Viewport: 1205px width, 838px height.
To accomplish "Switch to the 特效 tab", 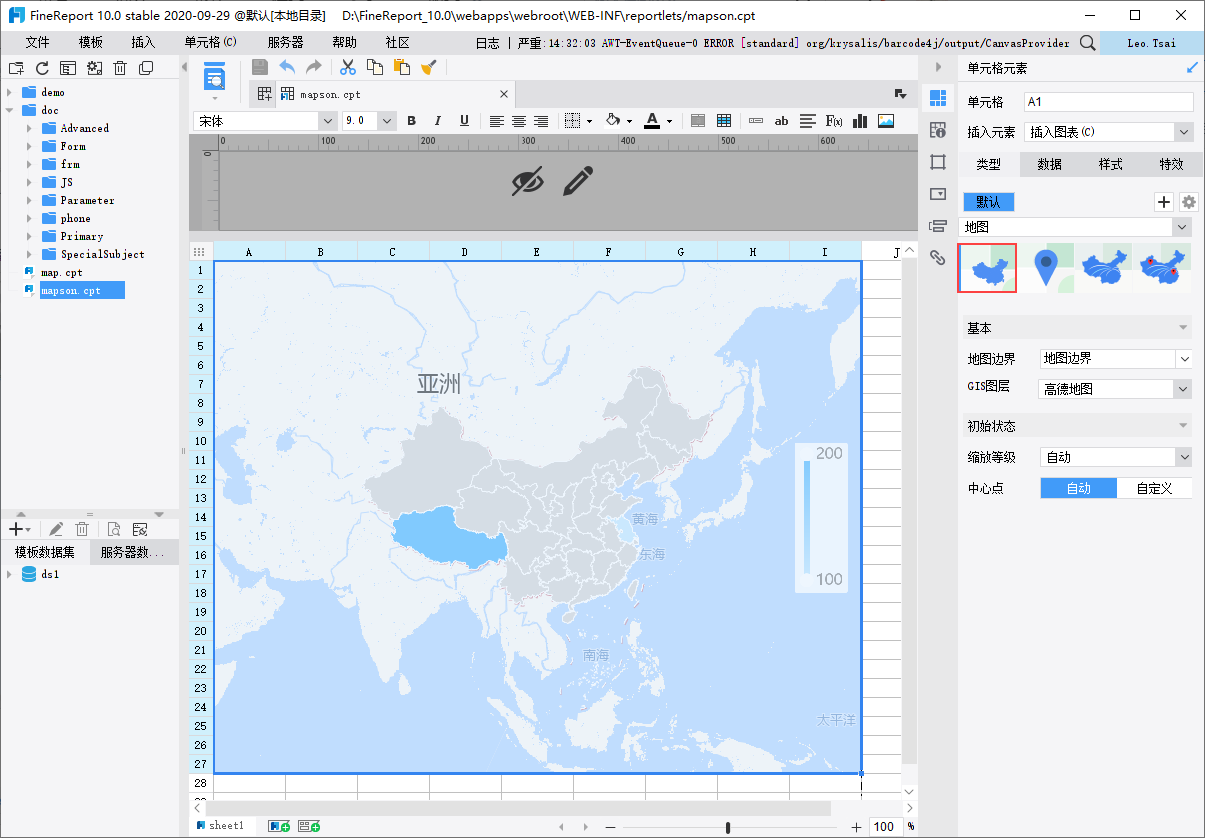I will 1171,164.
